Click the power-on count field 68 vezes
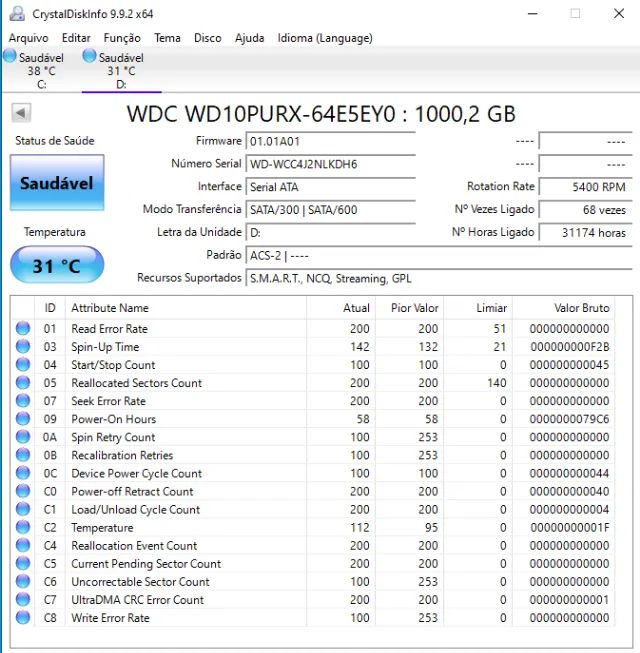Image resolution: width=640 pixels, height=653 pixels. click(x=585, y=209)
